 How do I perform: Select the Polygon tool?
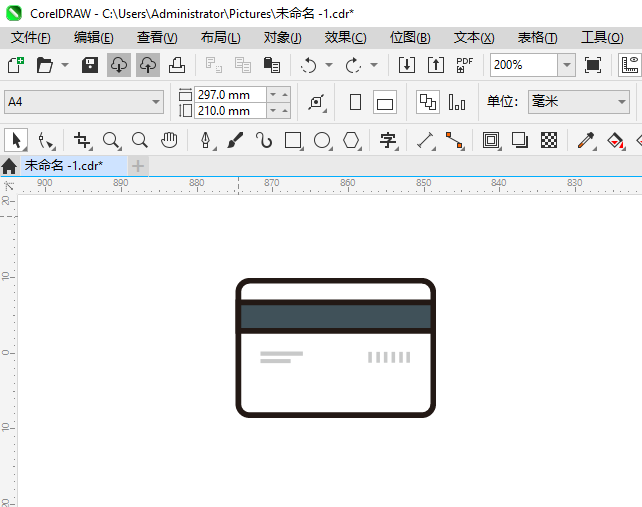352,140
